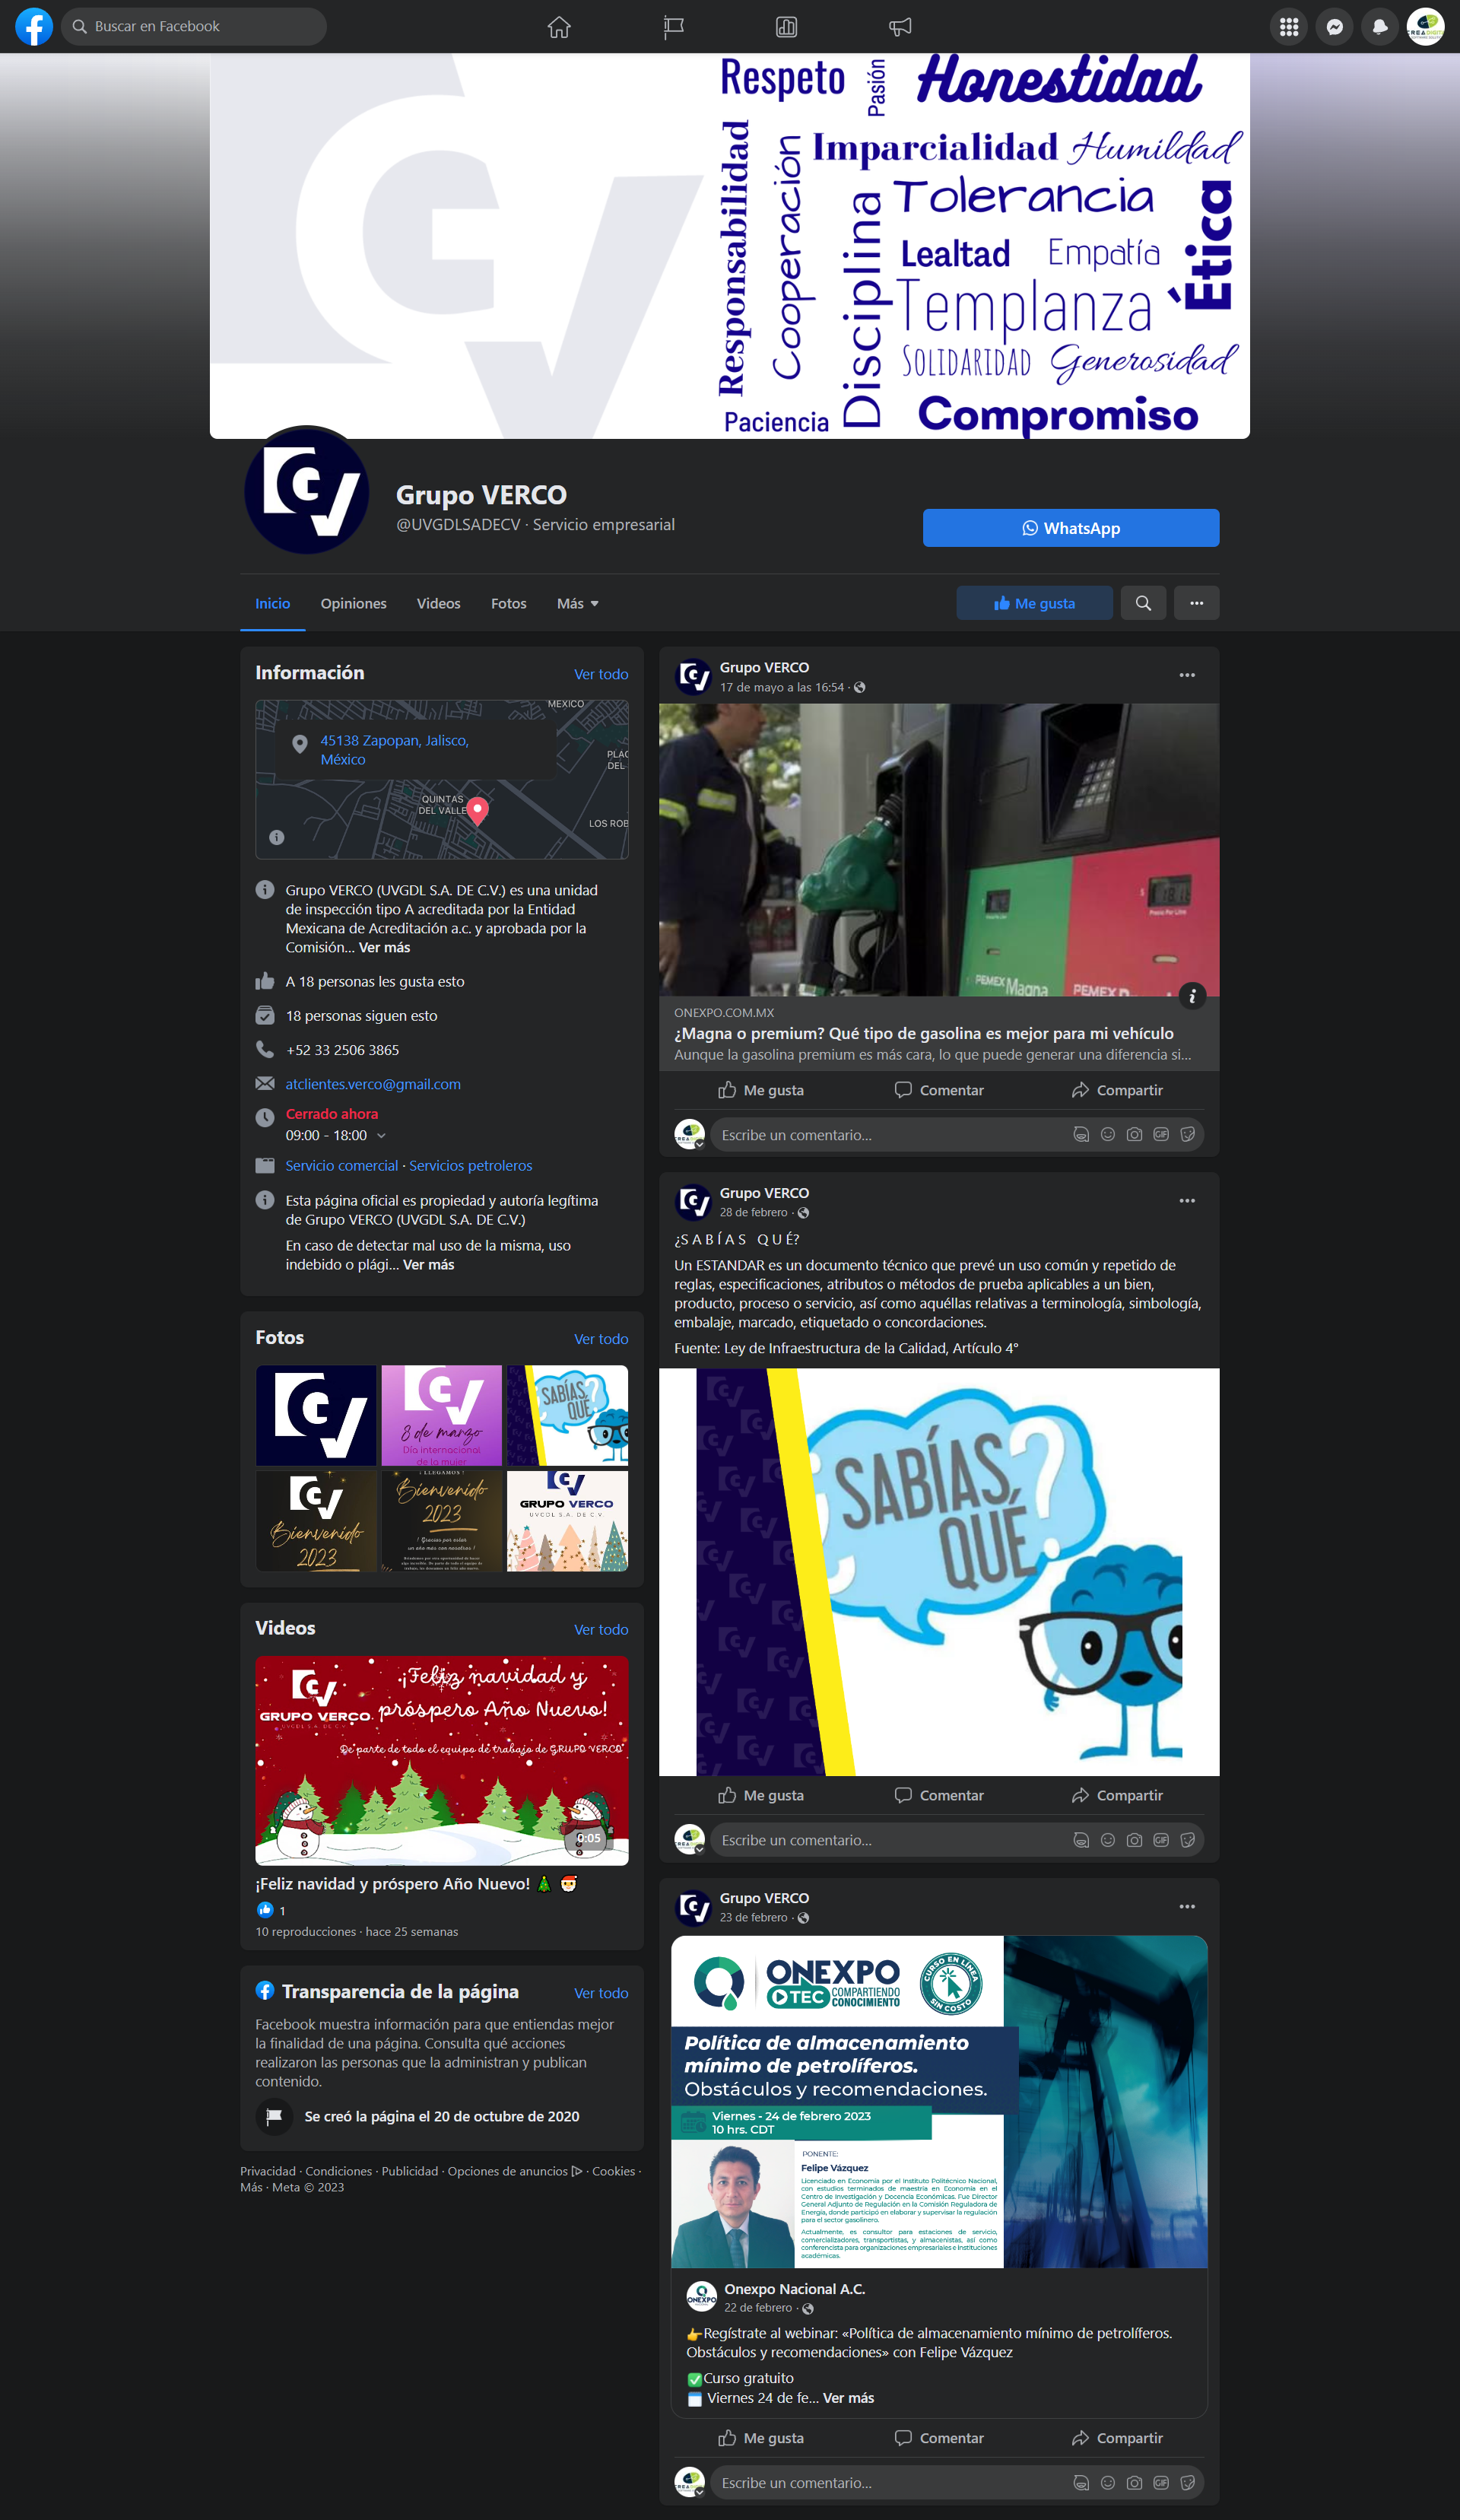Open Grupo VERCO profile picture
This screenshot has height=2520, width=1460.
click(307, 490)
